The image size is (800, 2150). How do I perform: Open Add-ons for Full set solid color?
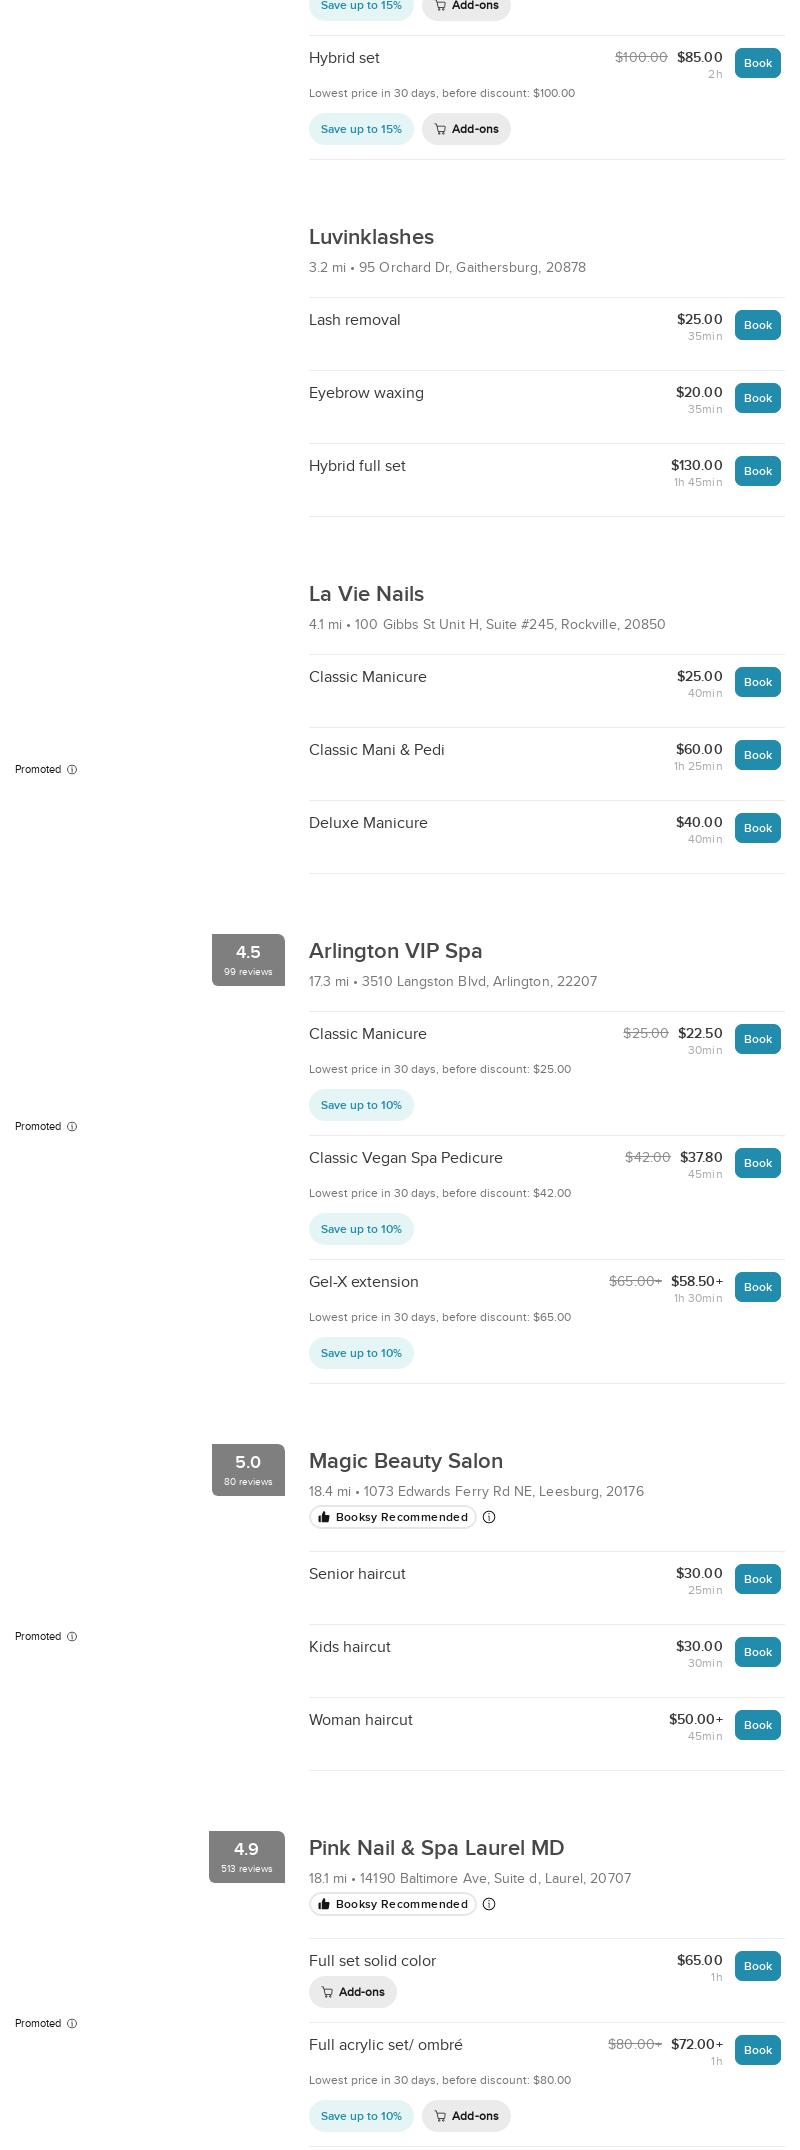[x=353, y=1992]
